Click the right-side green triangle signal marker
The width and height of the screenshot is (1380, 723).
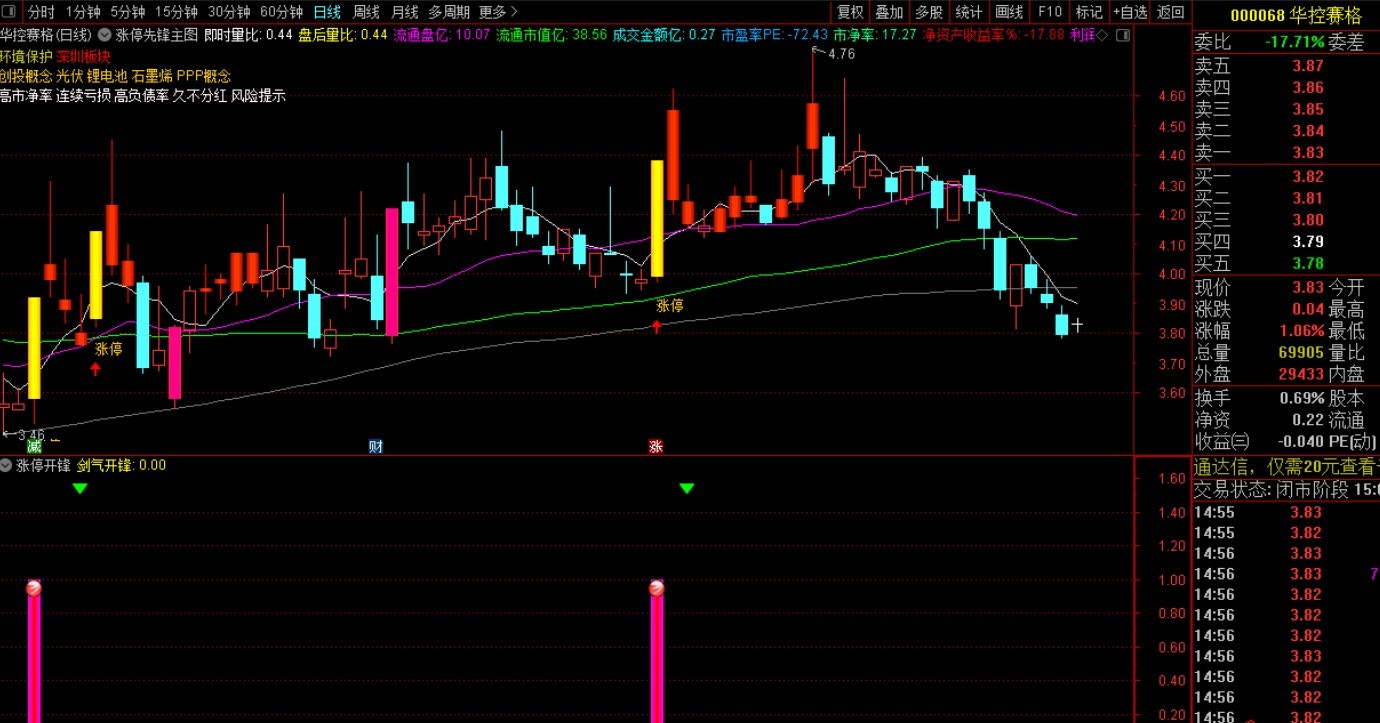click(687, 488)
